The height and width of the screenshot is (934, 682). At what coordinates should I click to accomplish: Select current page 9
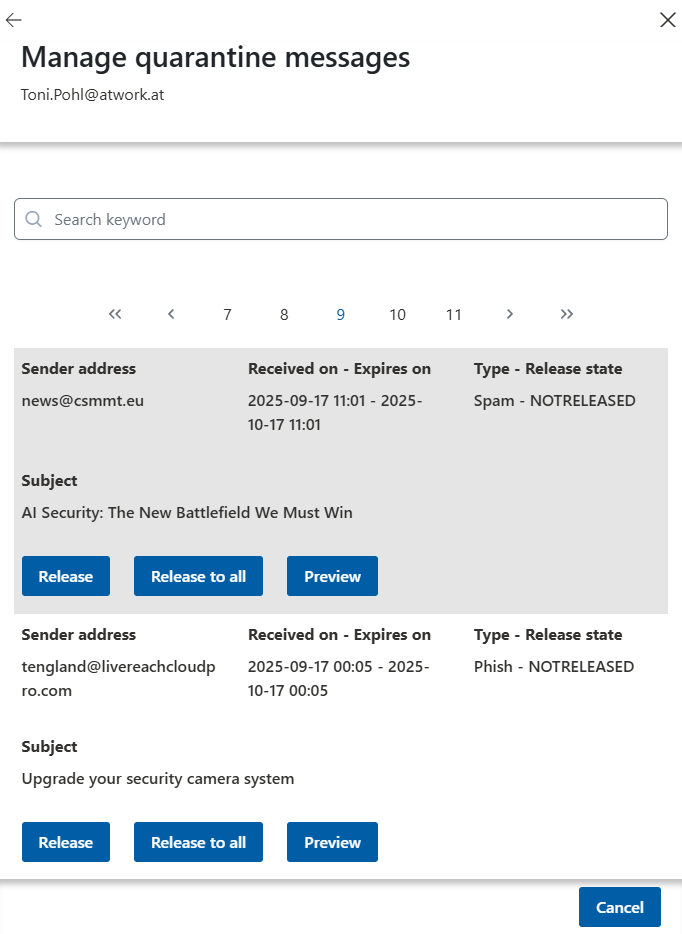tap(341, 315)
